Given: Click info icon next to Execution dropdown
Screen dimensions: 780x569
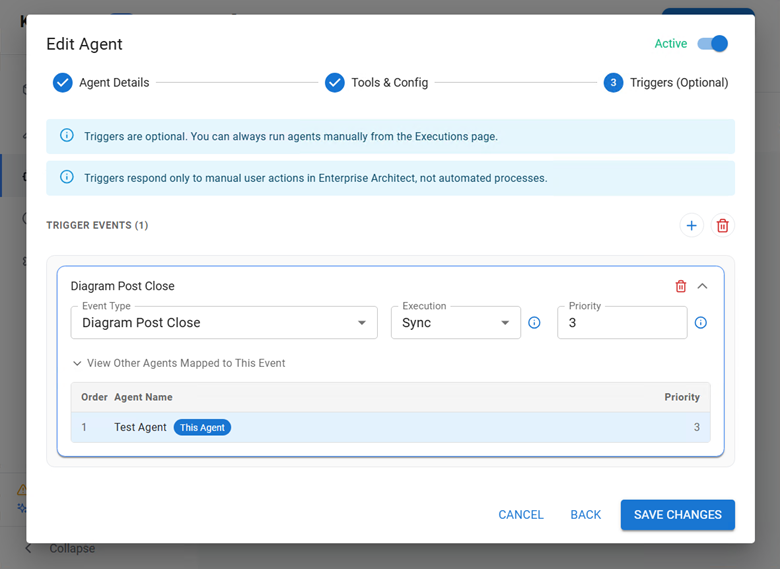Looking at the screenshot, I should click(x=534, y=323).
